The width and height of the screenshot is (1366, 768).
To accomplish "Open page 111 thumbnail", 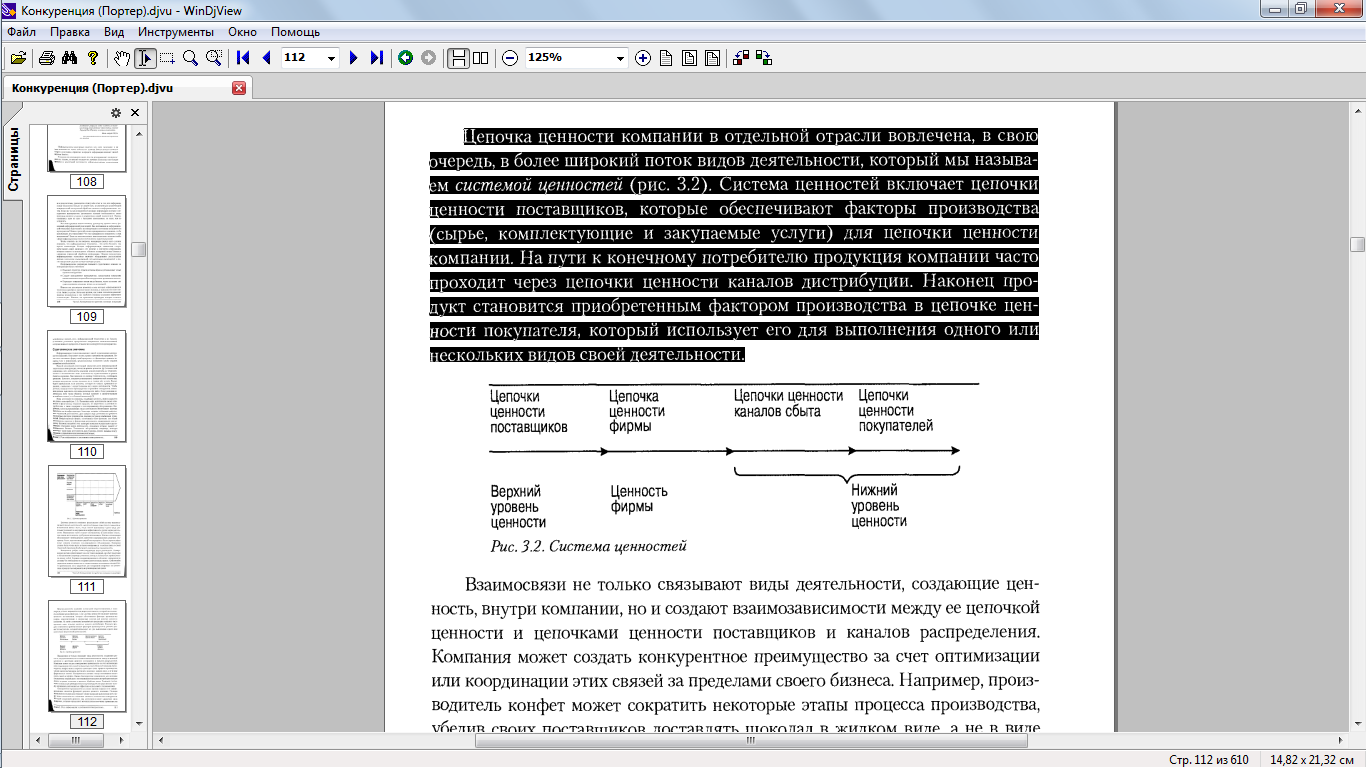I will [x=87, y=521].
